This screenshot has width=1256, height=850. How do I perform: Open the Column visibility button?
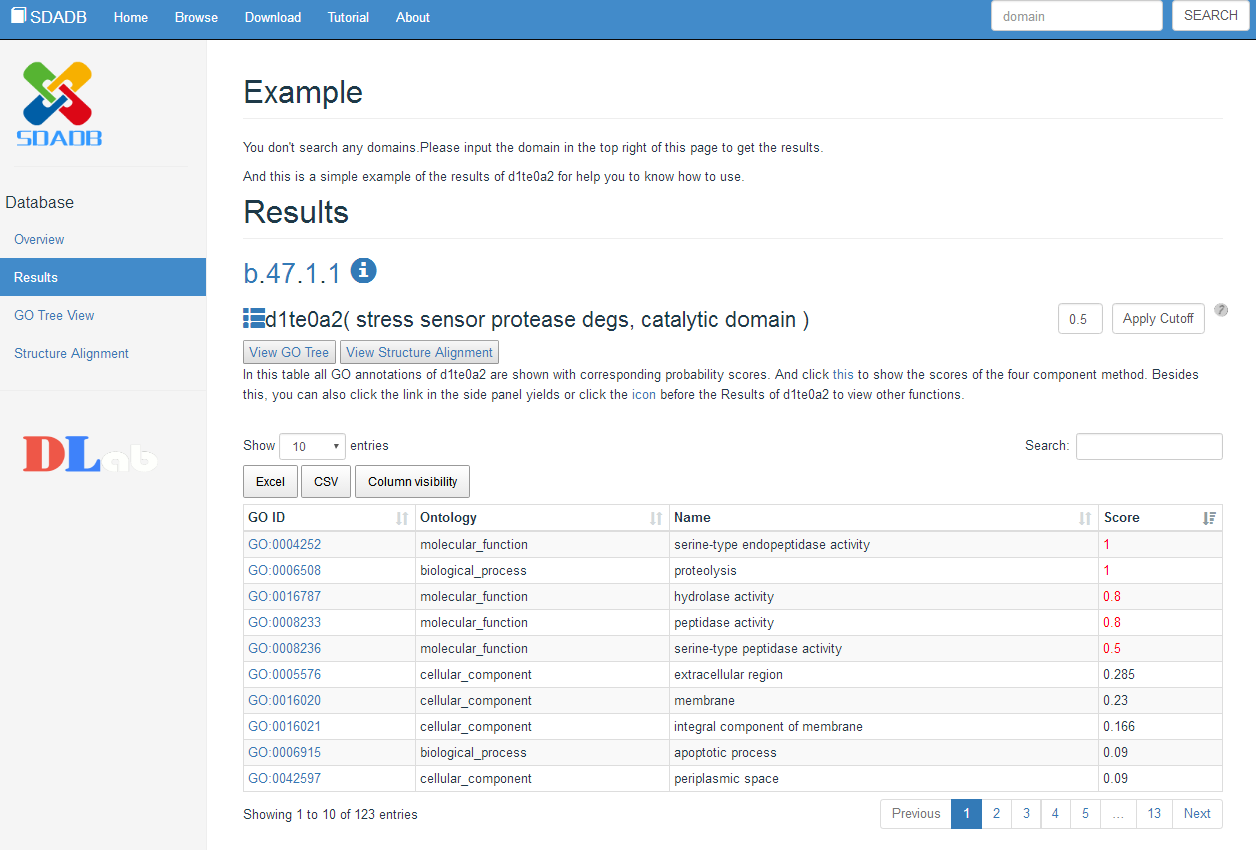[x=412, y=482]
